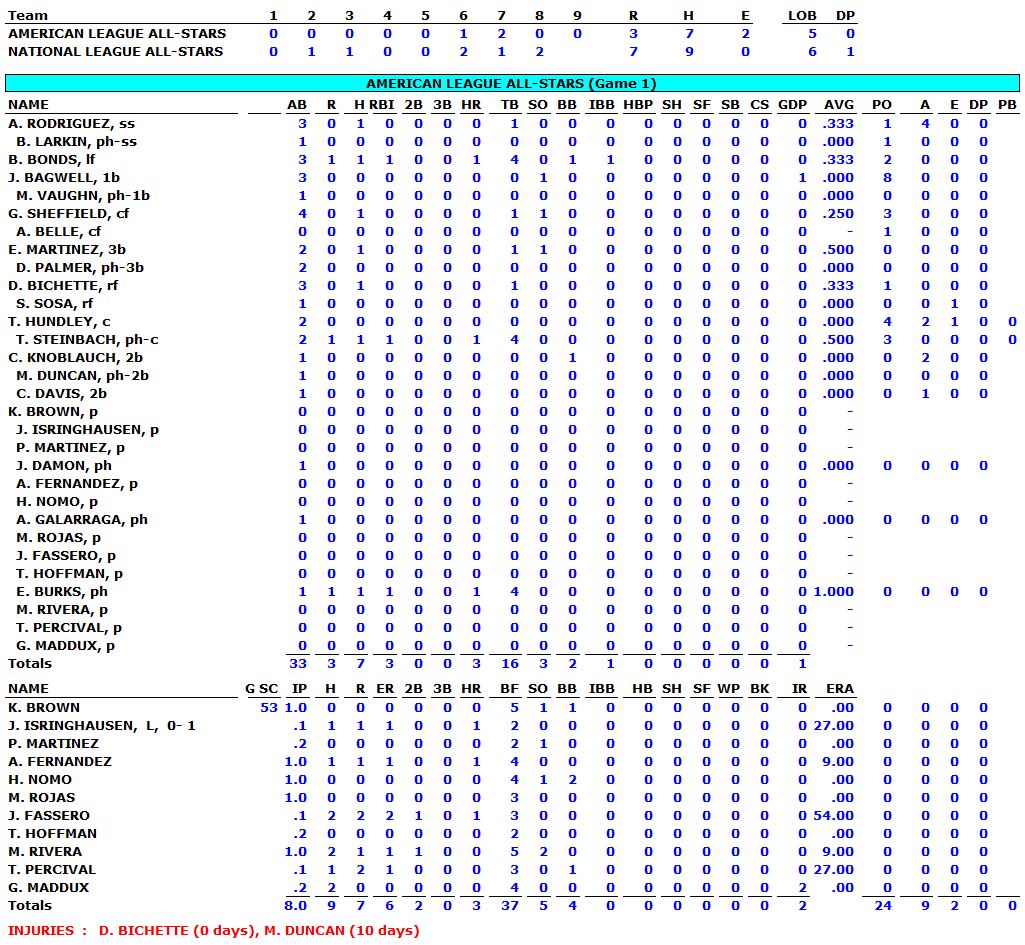
Task: Click NATIONAL LEAGUE ALL-STARS in line score
Action: click(x=115, y=52)
